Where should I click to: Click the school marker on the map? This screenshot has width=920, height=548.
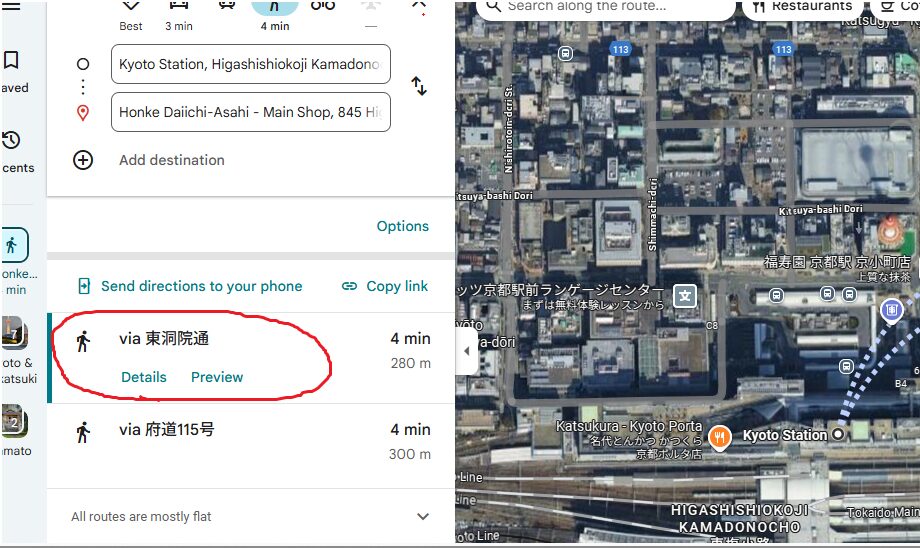tap(685, 296)
